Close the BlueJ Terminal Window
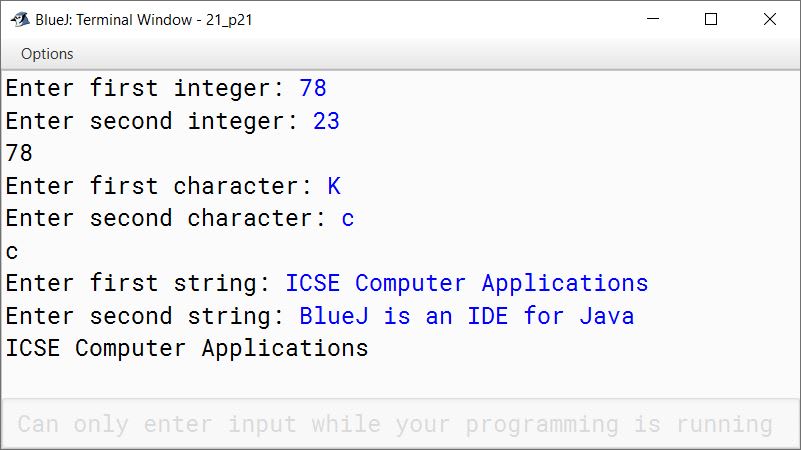 pos(769,19)
